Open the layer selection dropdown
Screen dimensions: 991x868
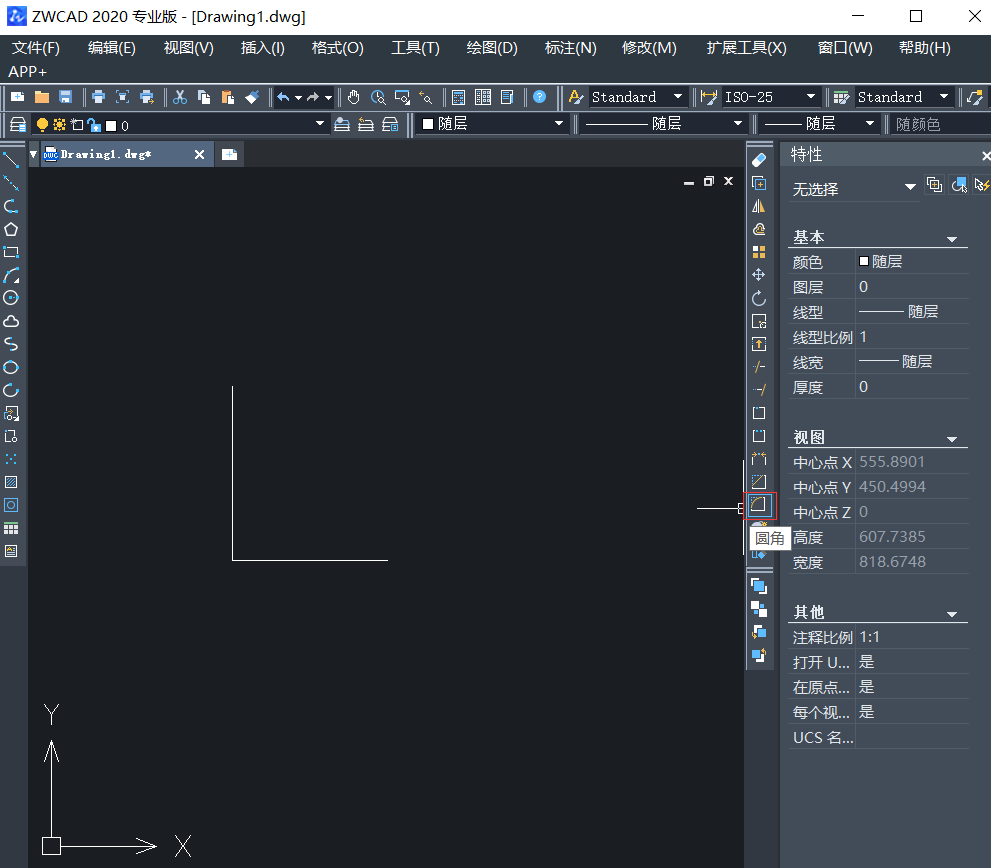click(x=318, y=124)
